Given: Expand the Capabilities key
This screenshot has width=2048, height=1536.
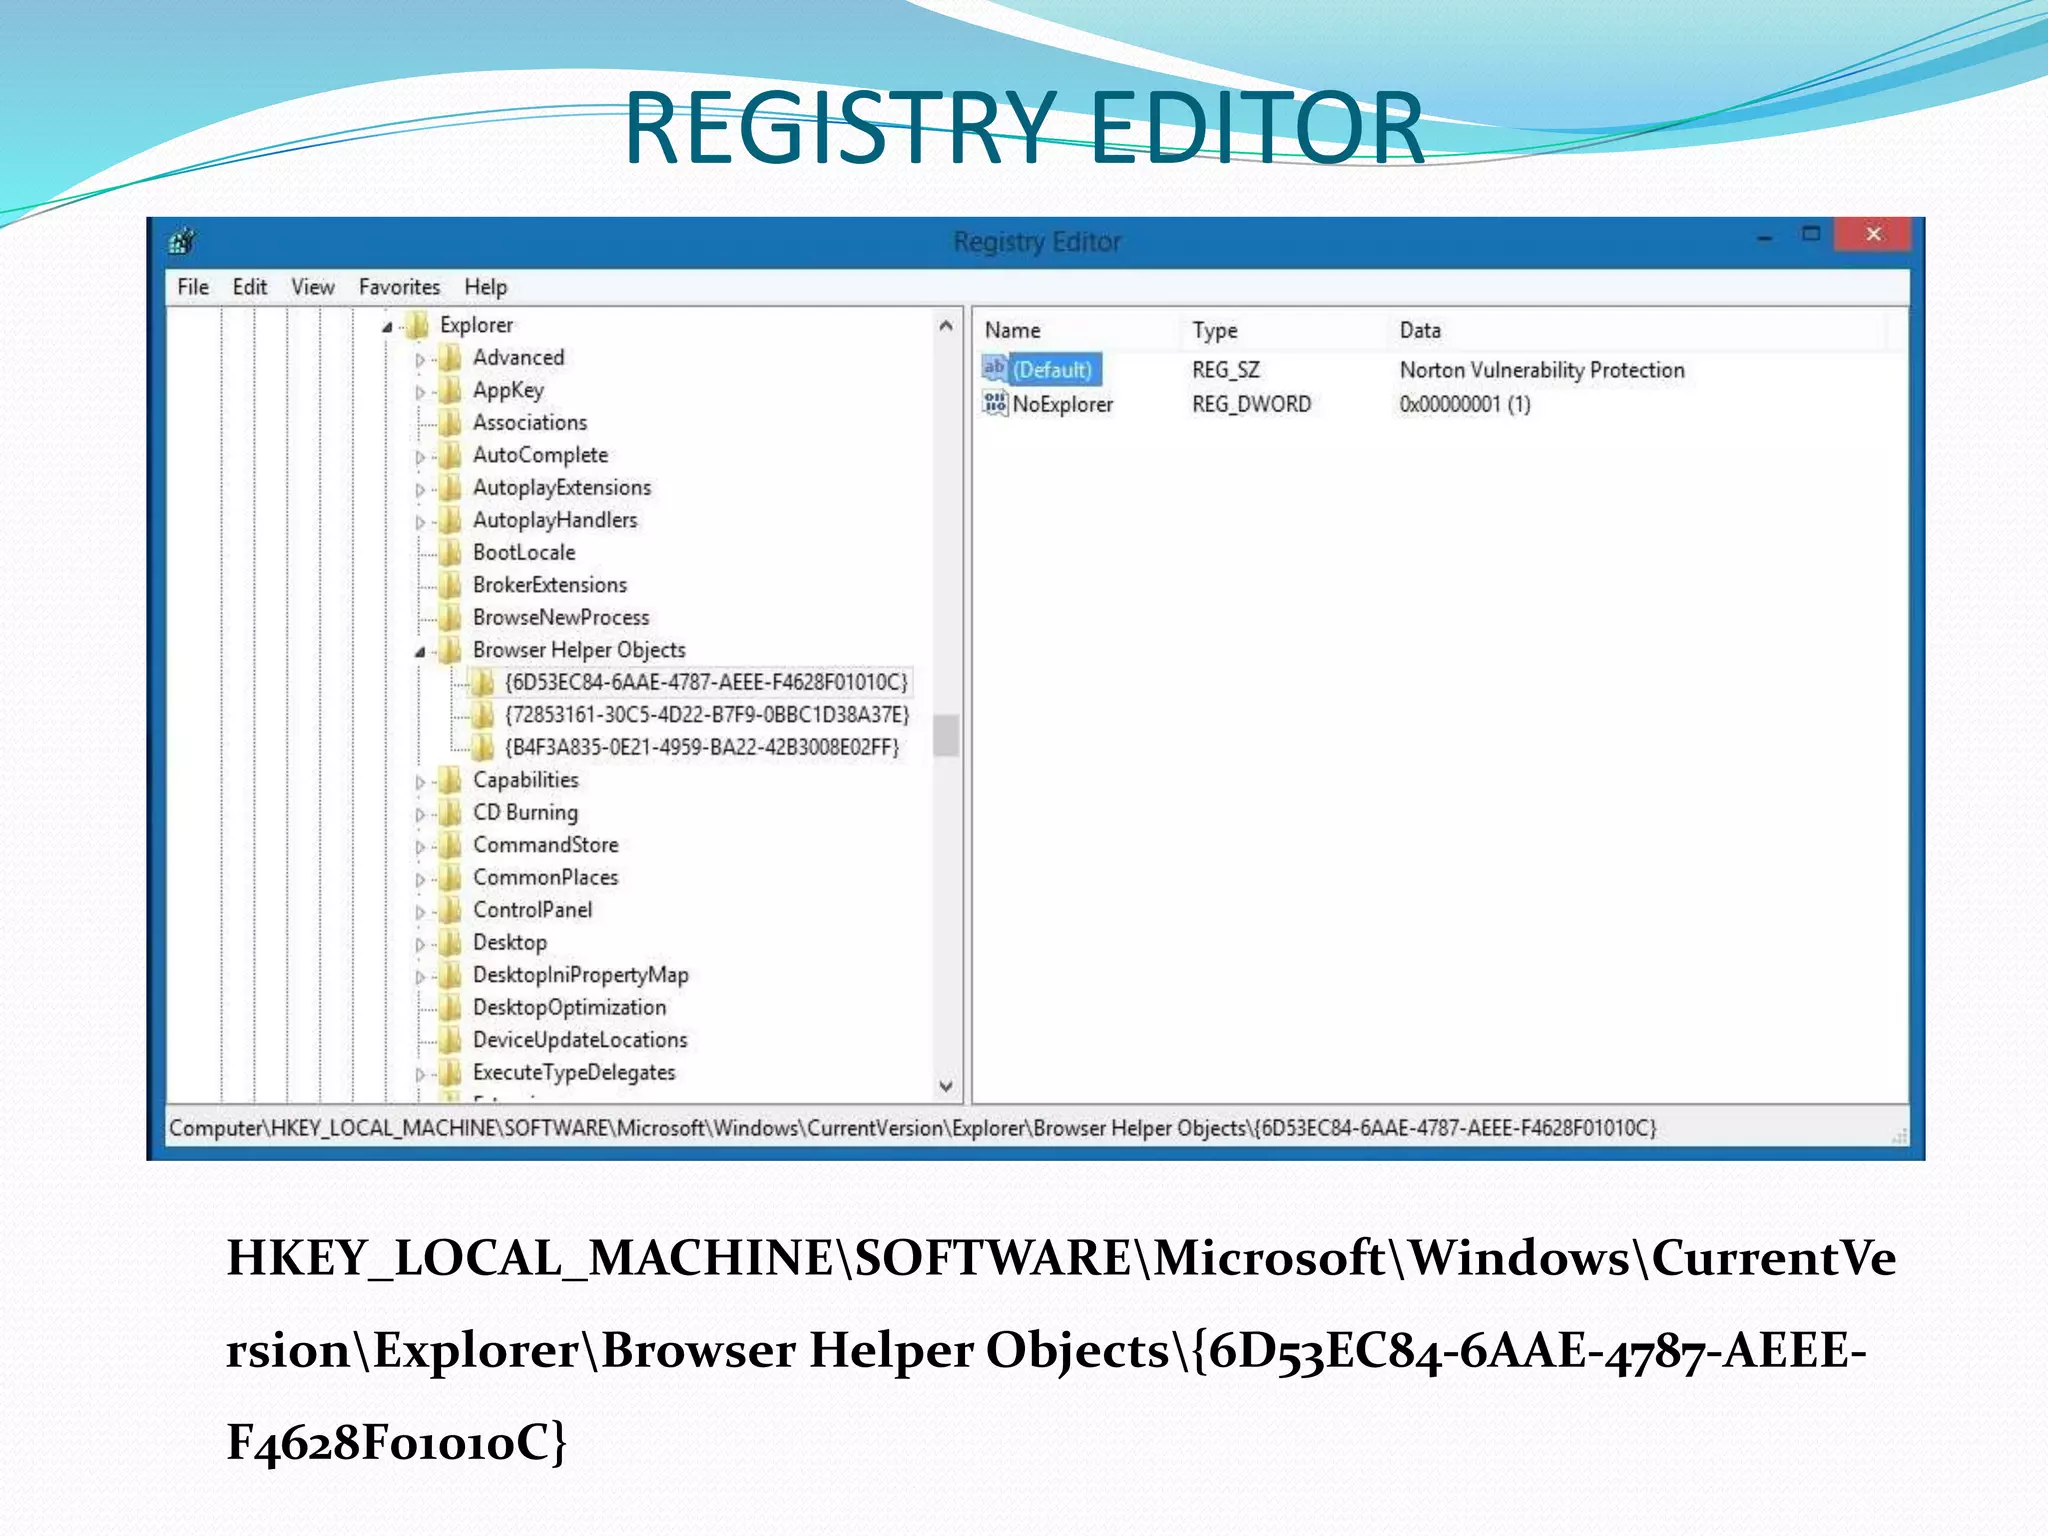Looking at the screenshot, I should point(420,782).
